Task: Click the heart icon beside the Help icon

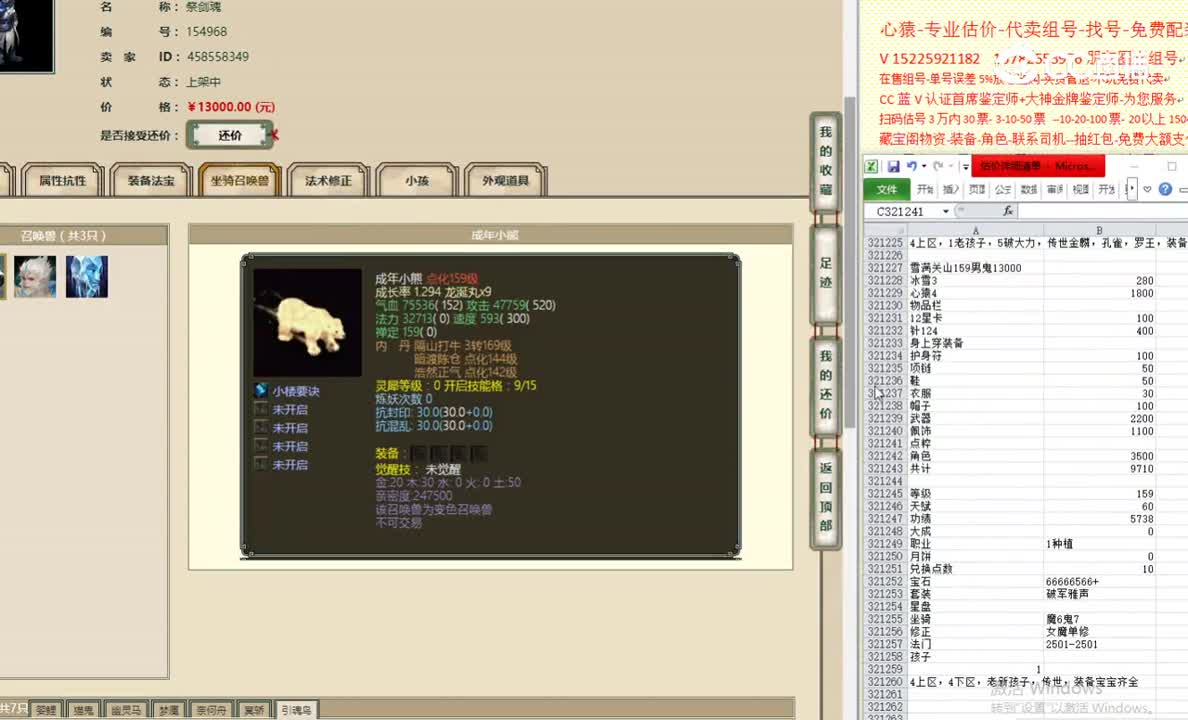Action: pyautogui.click(x=1147, y=190)
